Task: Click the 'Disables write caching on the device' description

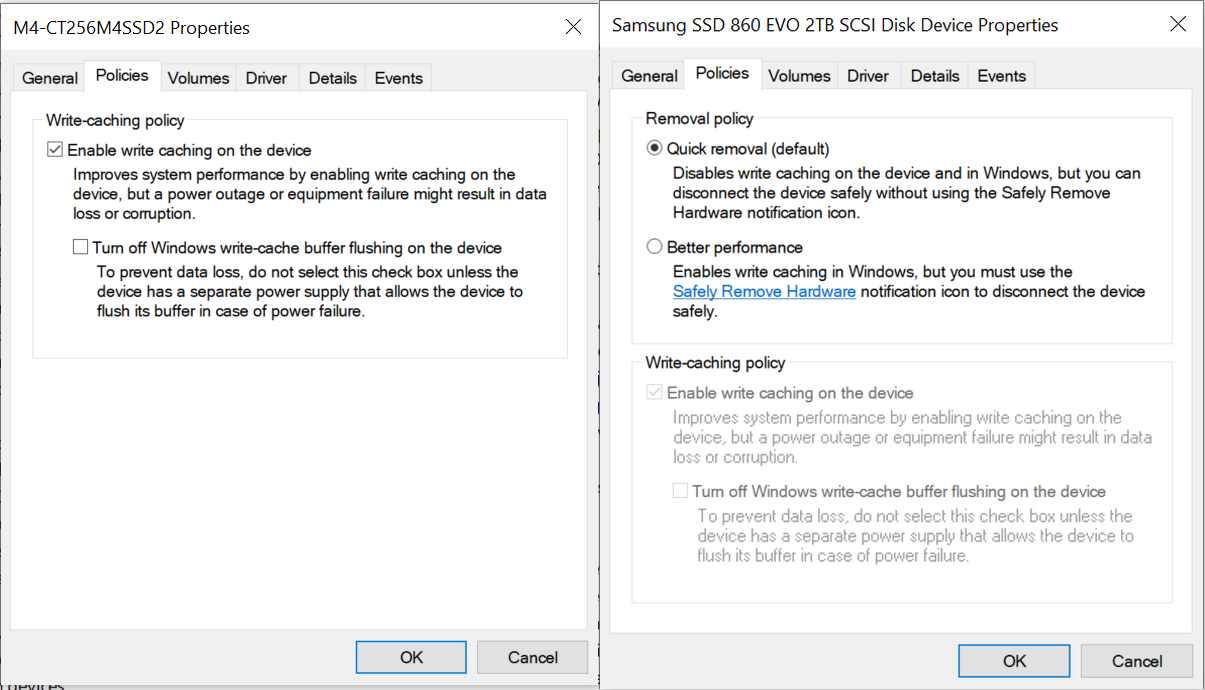Action: pyautogui.click(x=907, y=193)
